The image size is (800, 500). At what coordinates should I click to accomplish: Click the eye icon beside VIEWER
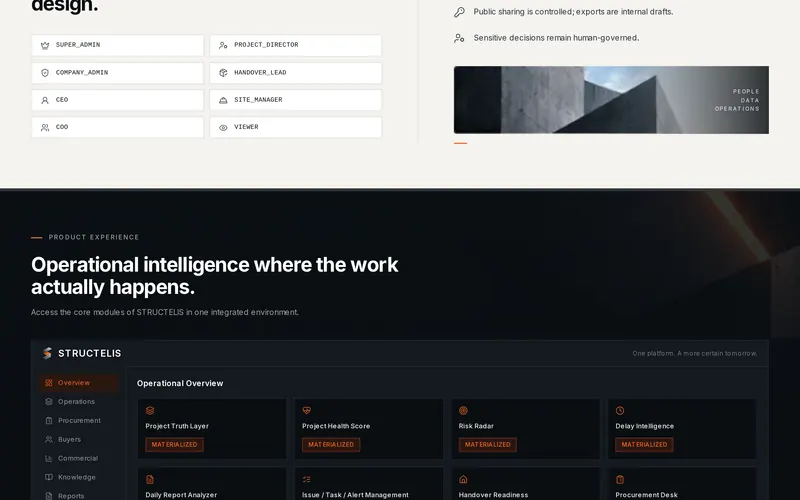pyautogui.click(x=223, y=128)
